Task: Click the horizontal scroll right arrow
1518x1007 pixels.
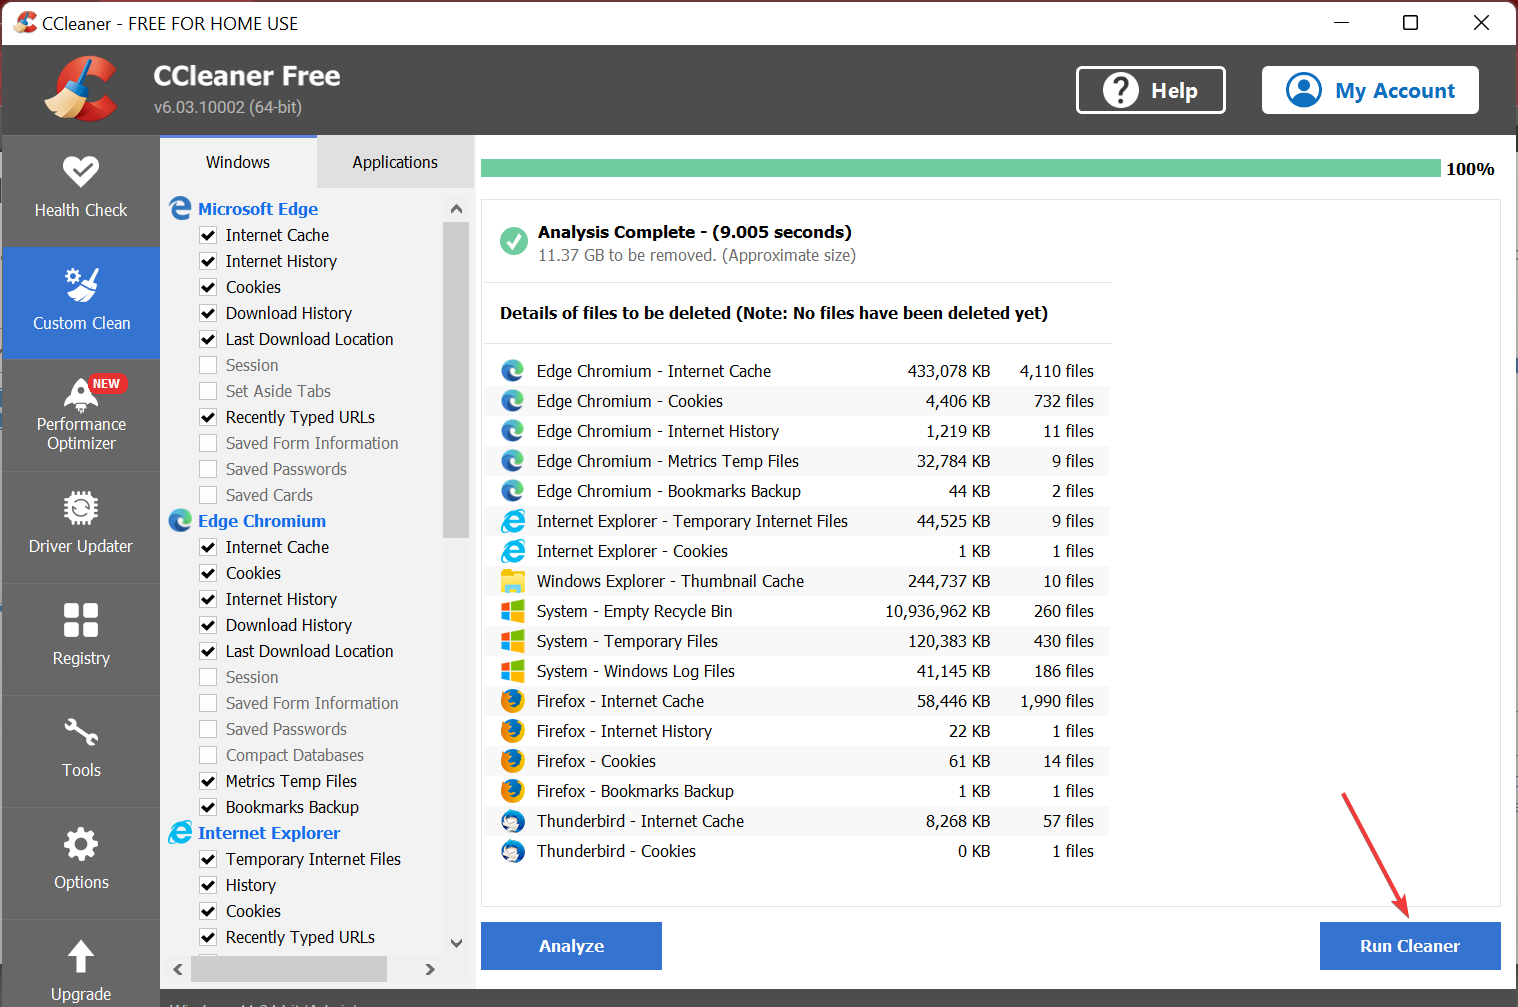Action: click(430, 969)
